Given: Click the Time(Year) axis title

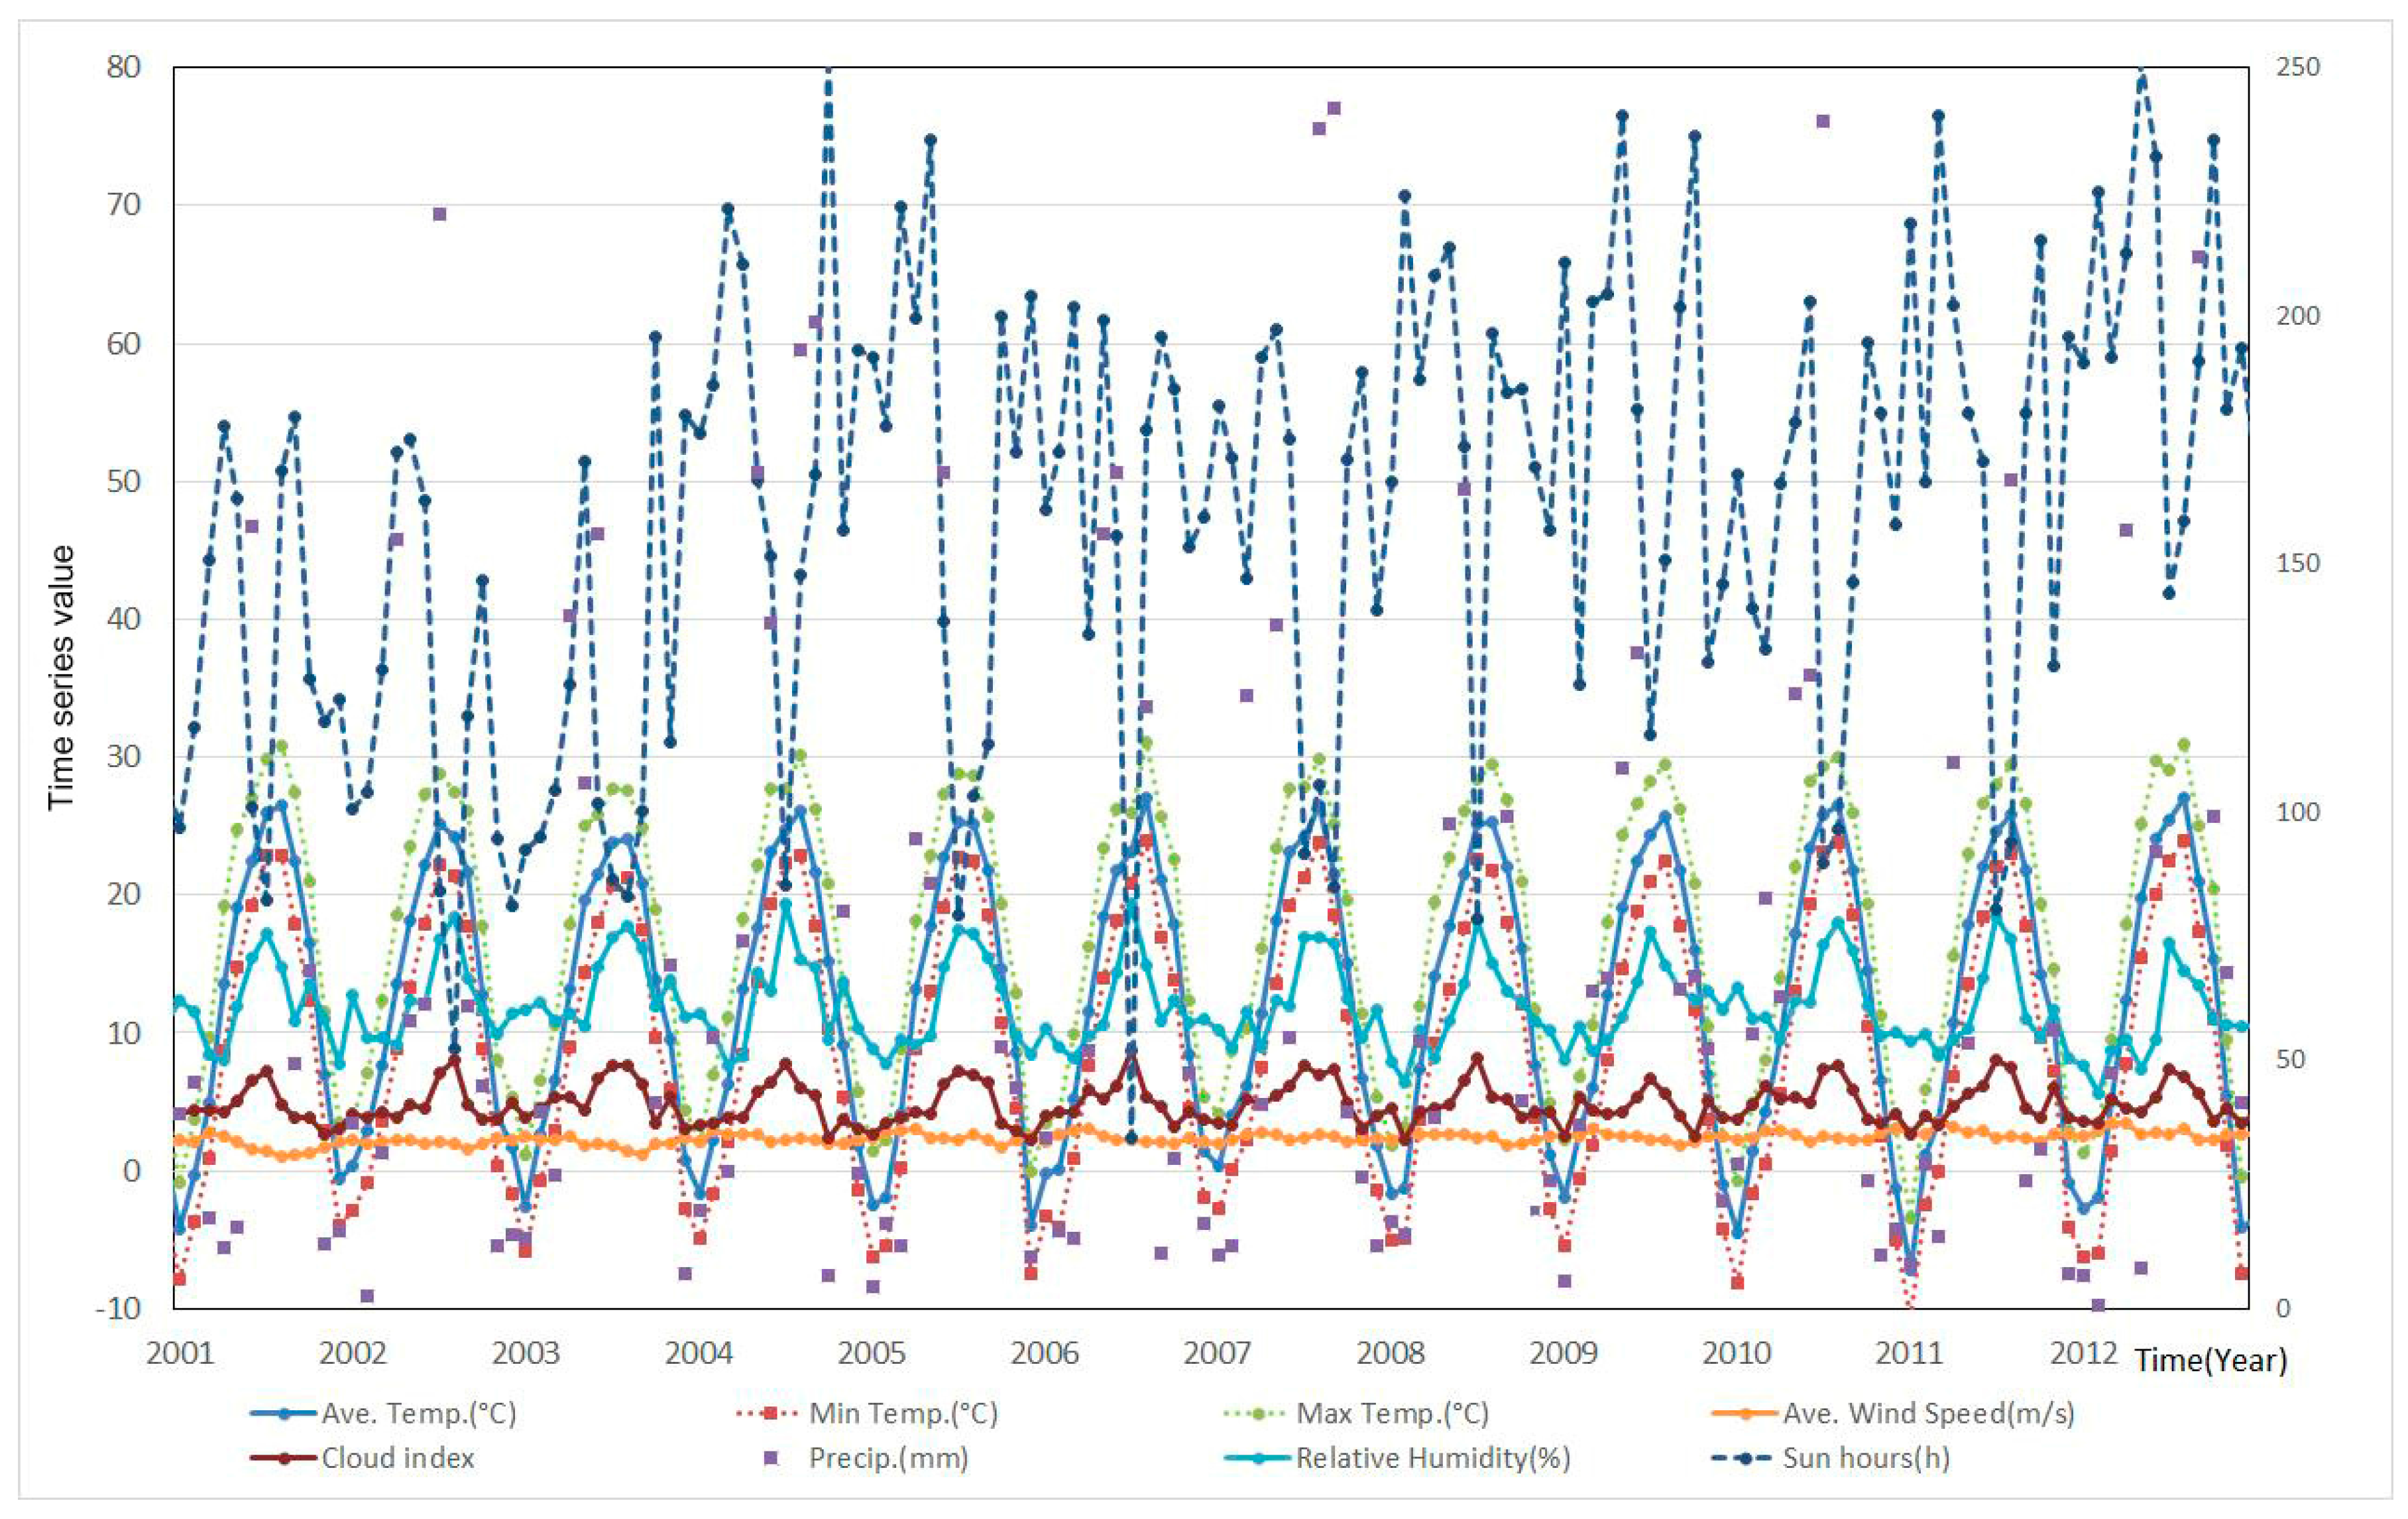Looking at the screenshot, I should (x=2211, y=1360).
